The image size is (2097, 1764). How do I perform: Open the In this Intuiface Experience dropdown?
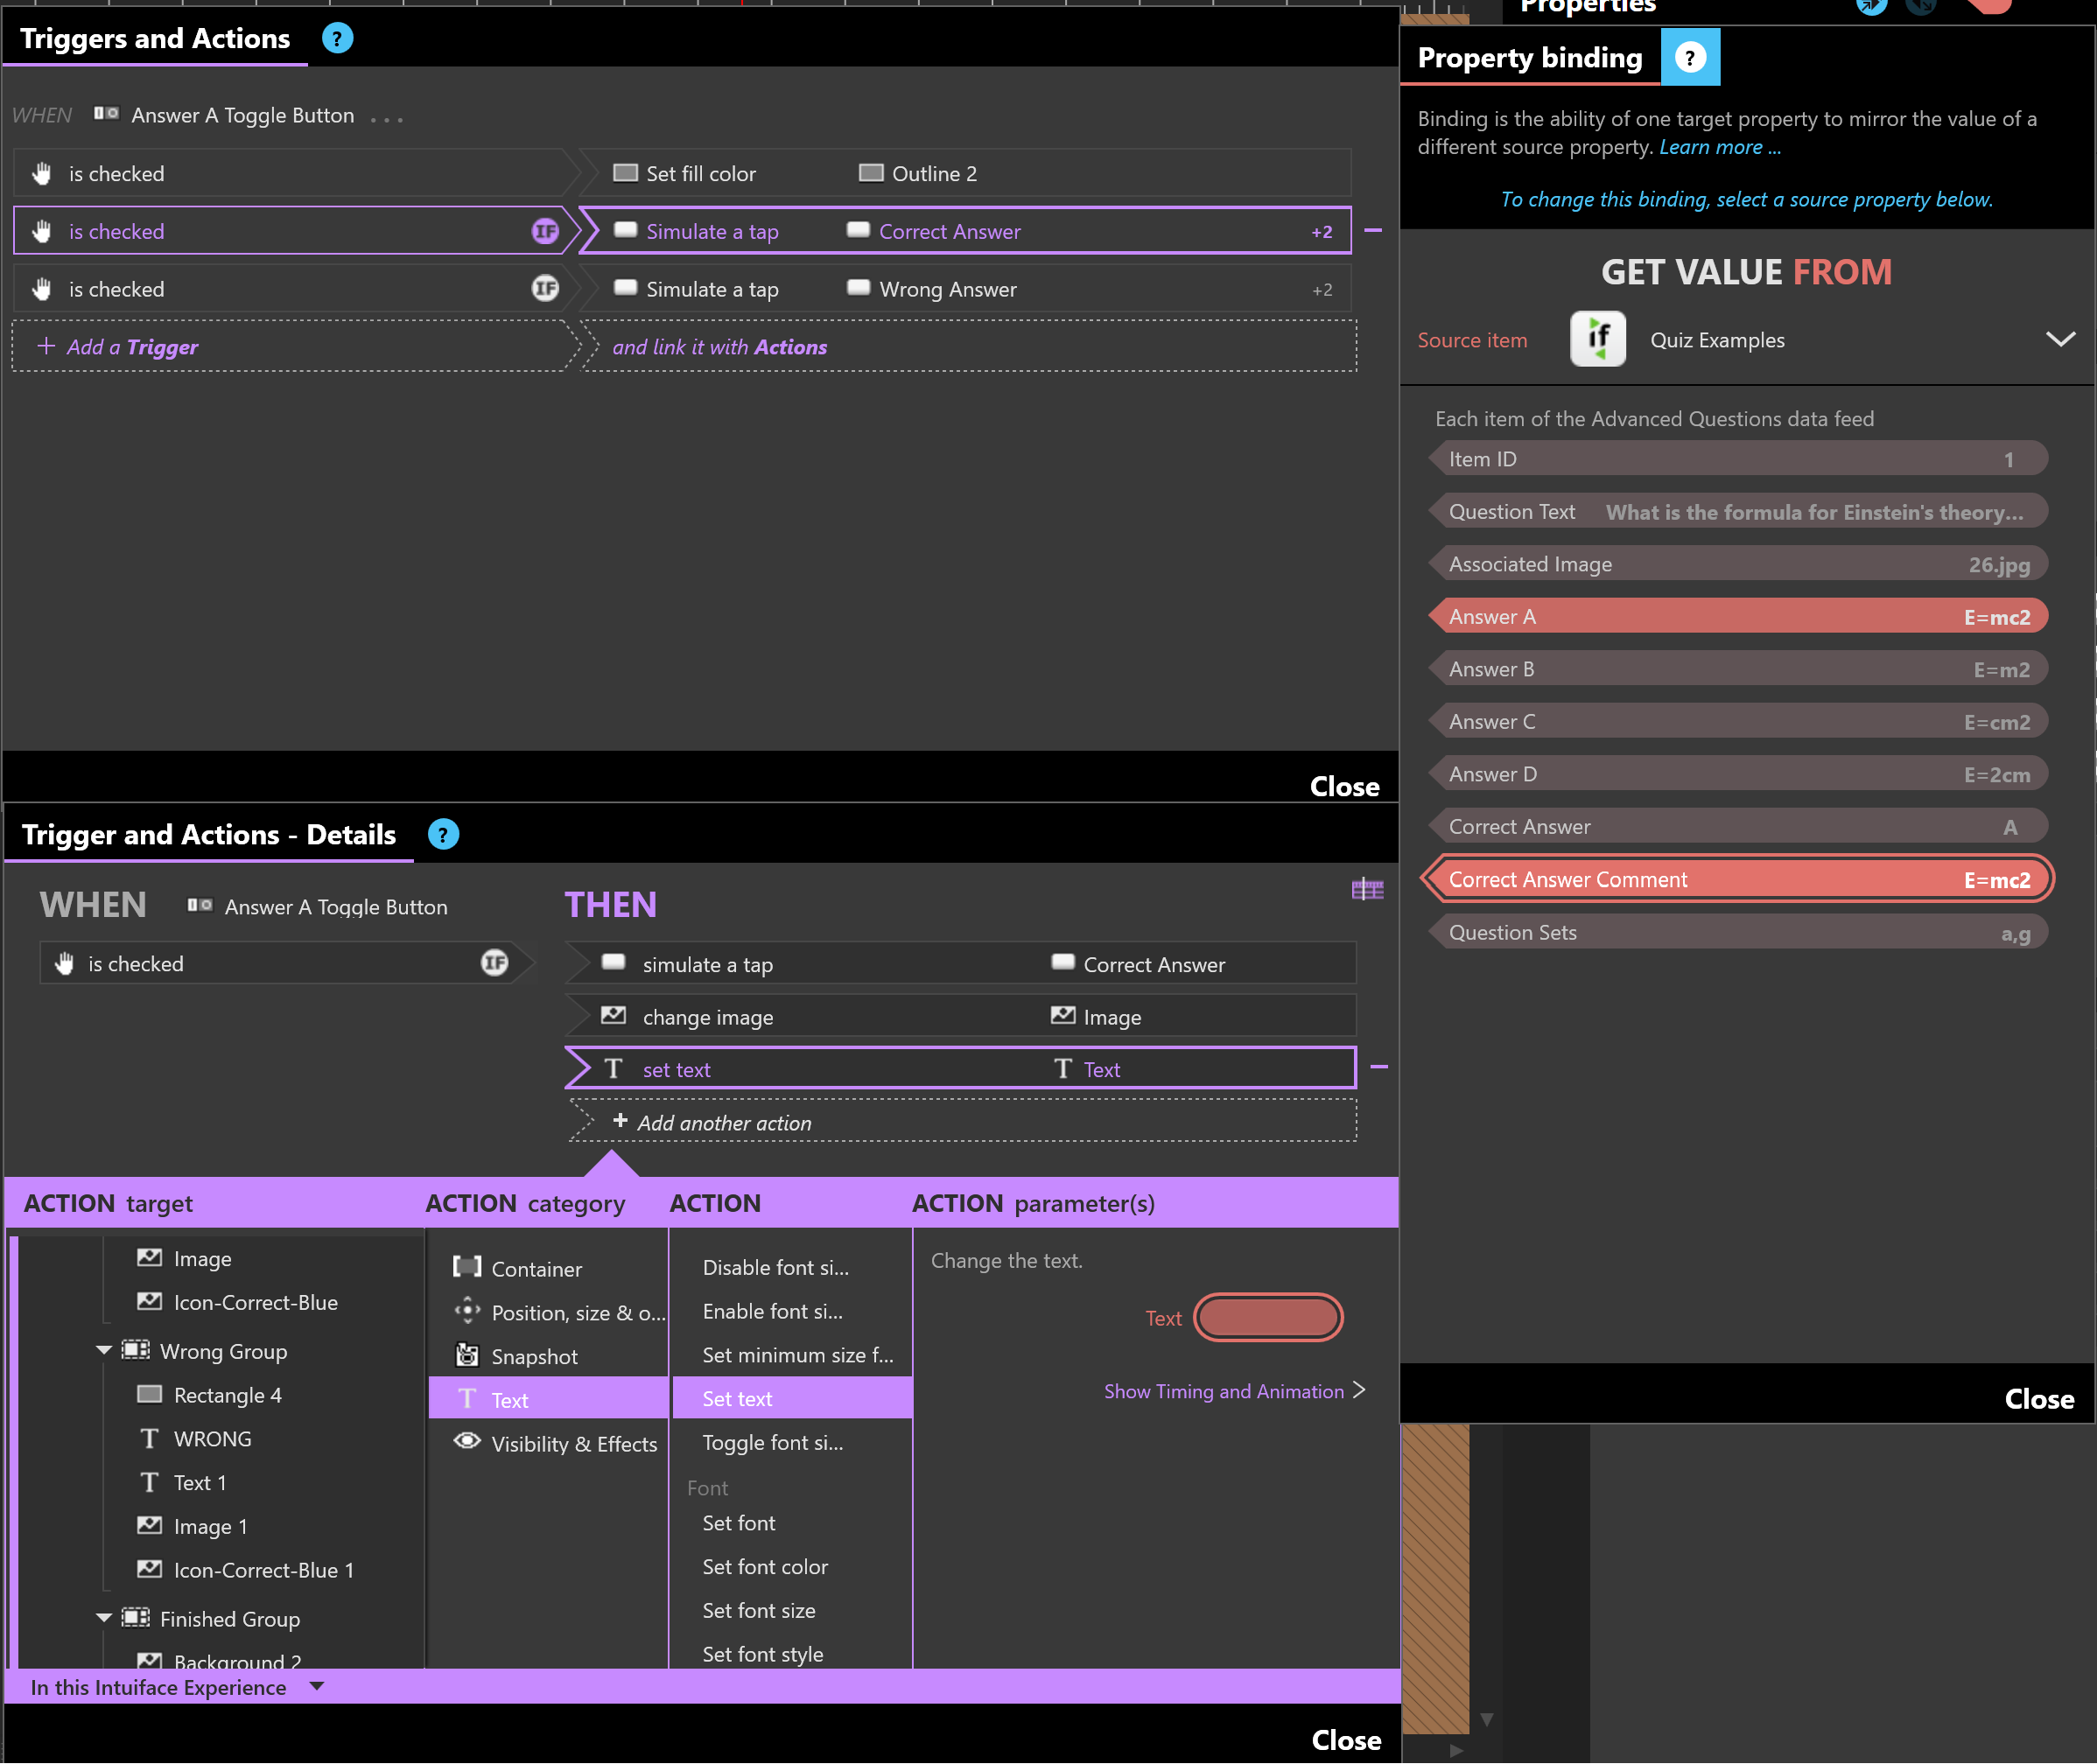[x=317, y=1687]
